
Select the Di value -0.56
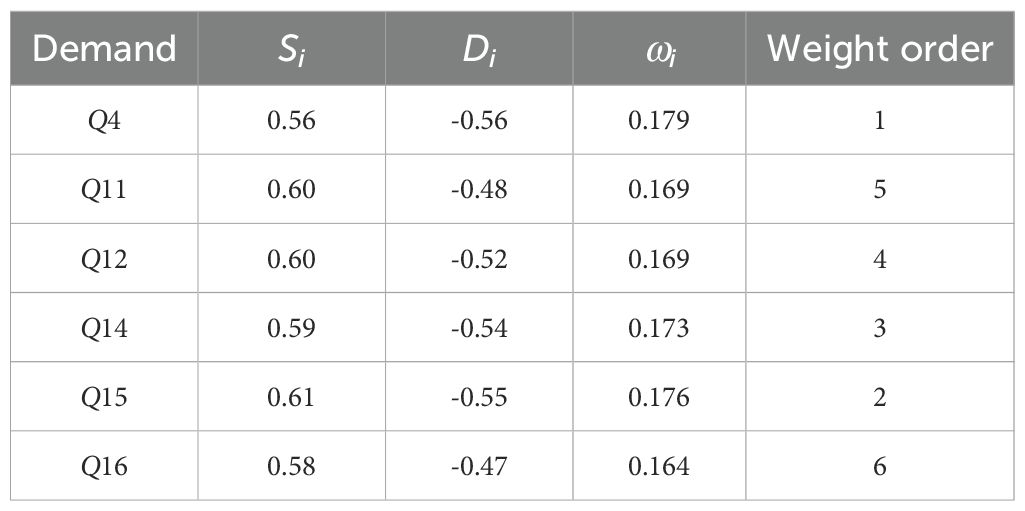tap(479, 121)
